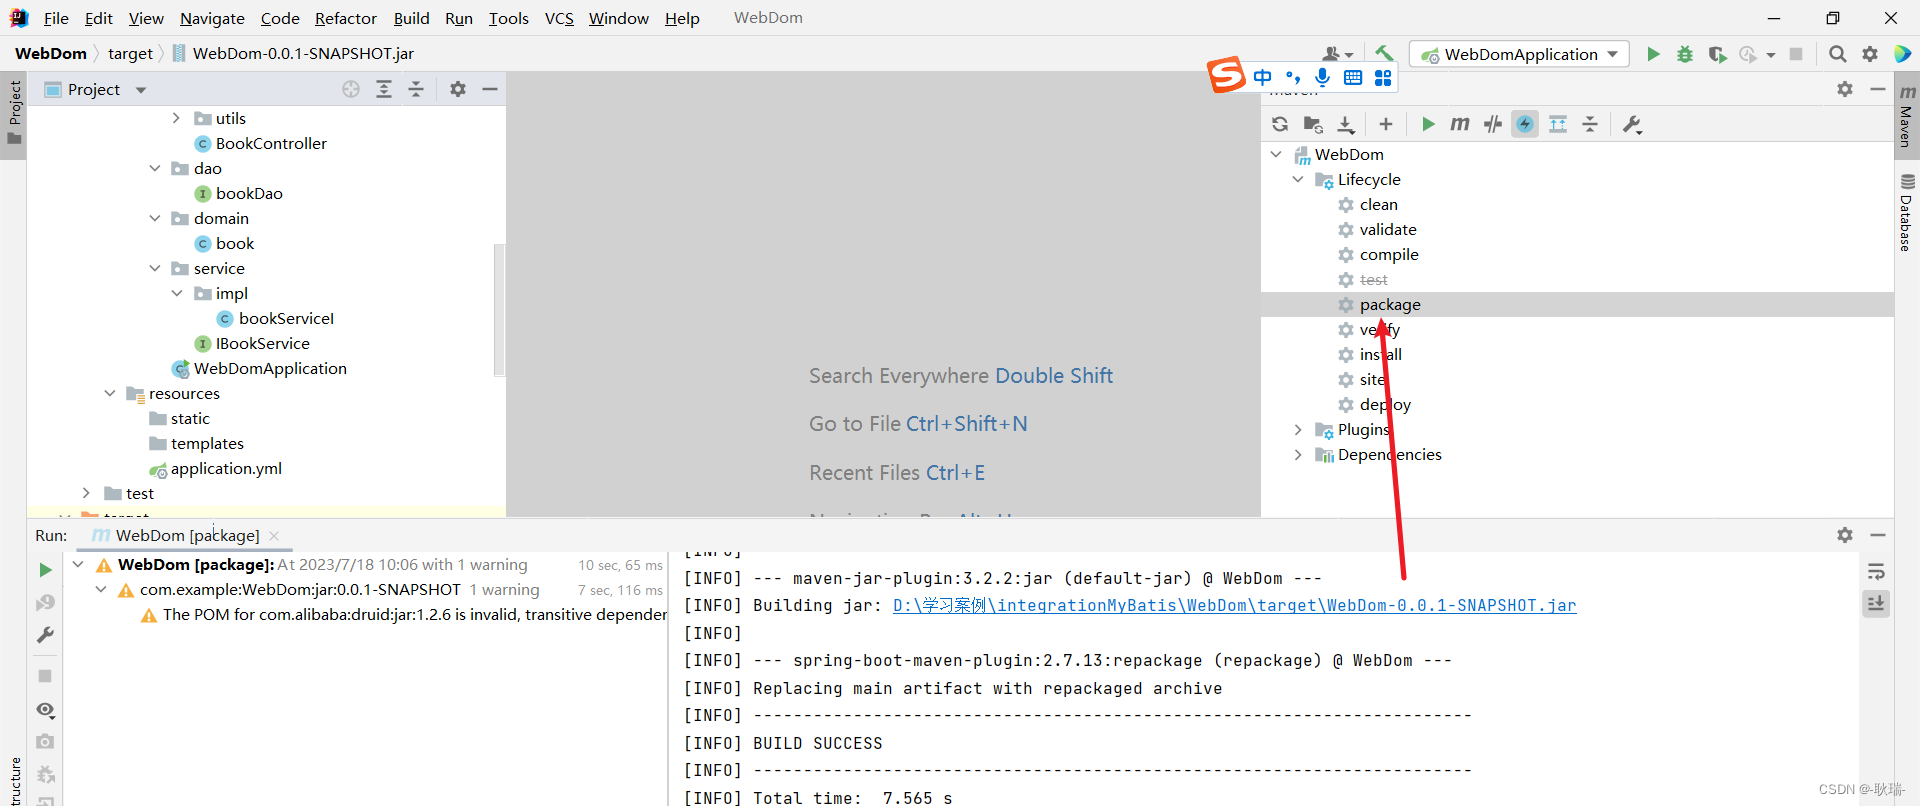The width and height of the screenshot is (1920, 806).
Task: Expand Dependencies node in Maven tree
Action: 1298,455
